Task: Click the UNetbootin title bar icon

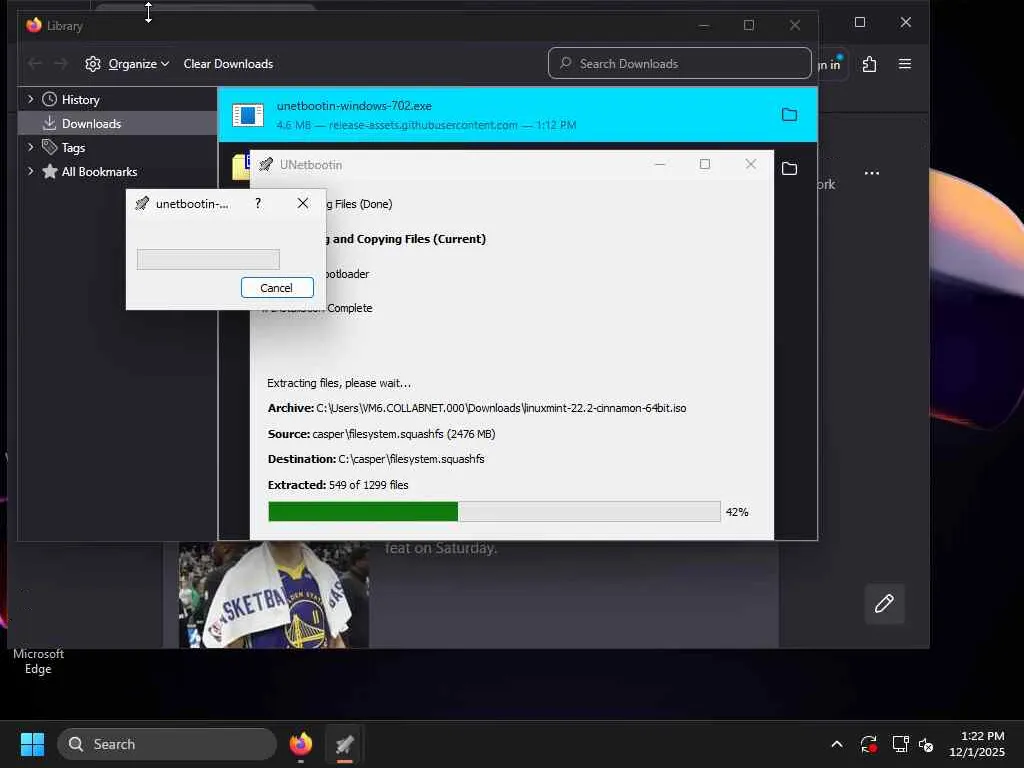Action: (x=265, y=165)
